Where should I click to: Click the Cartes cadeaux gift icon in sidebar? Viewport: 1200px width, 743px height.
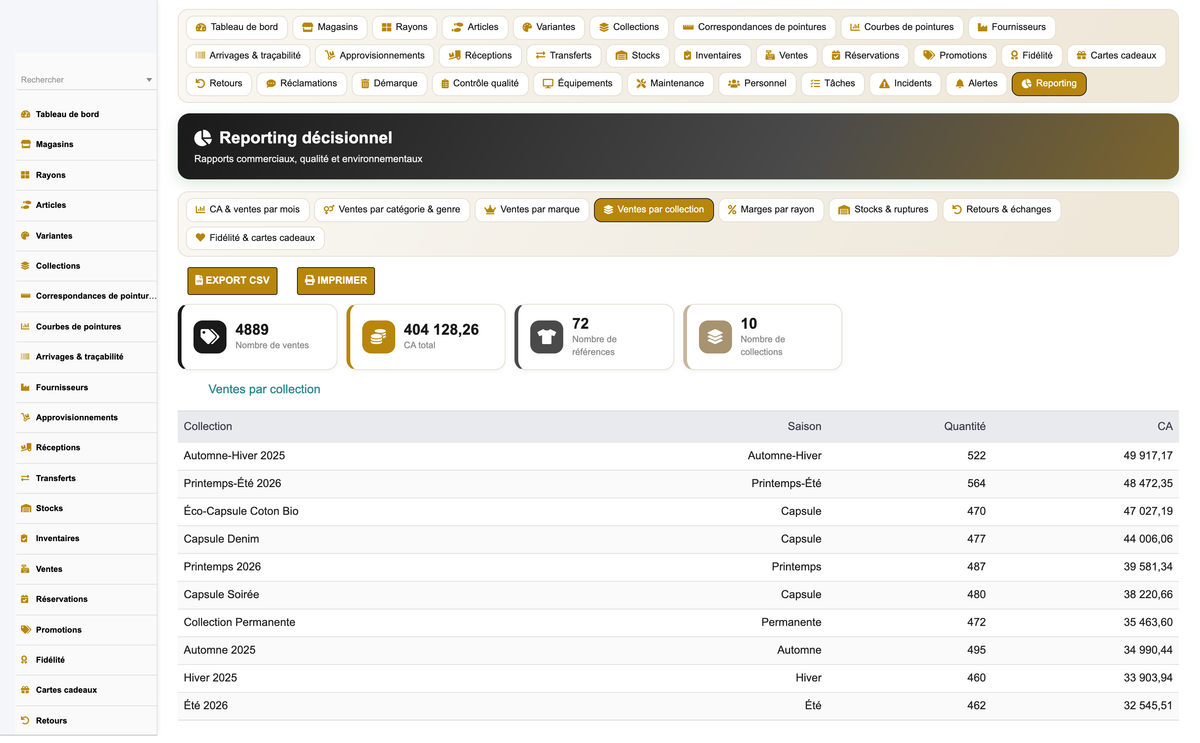click(25, 690)
